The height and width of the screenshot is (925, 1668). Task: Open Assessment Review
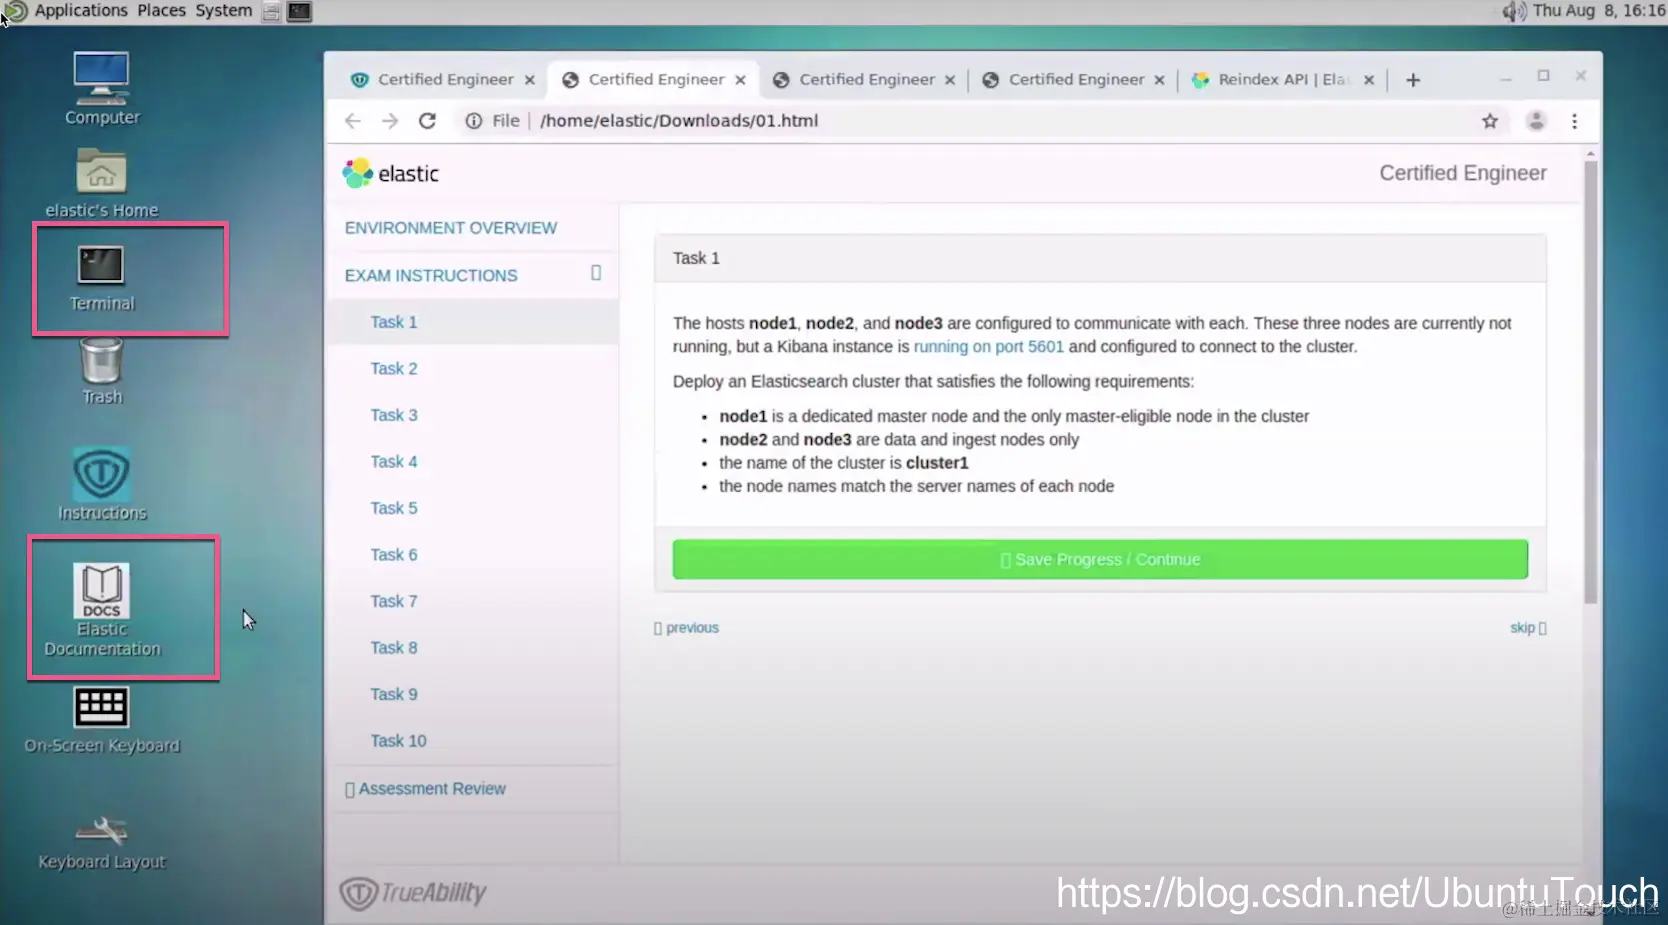tap(425, 789)
